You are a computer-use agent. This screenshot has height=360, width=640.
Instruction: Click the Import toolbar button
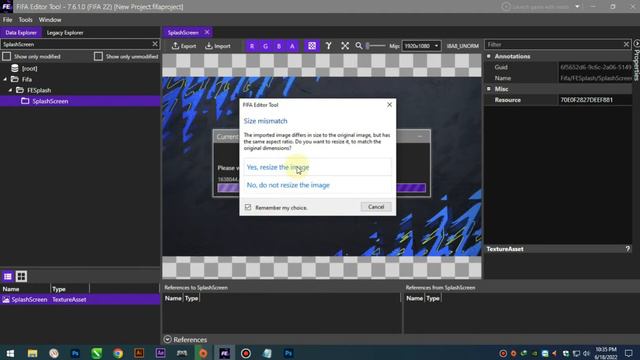point(218,46)
